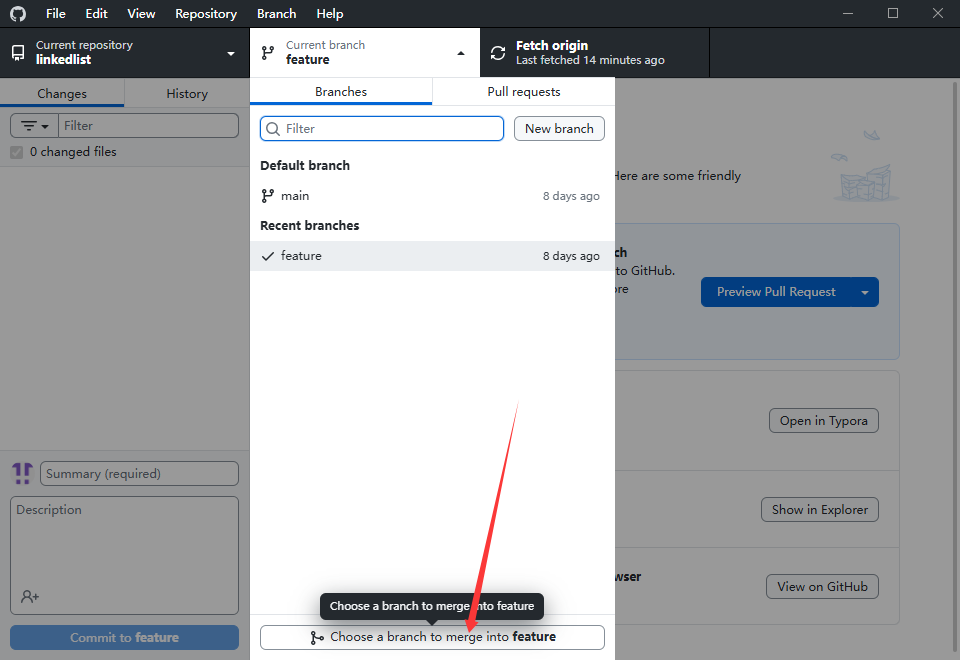Click the Summary (required) input field

pyautogui.click(x=139, y=474)
